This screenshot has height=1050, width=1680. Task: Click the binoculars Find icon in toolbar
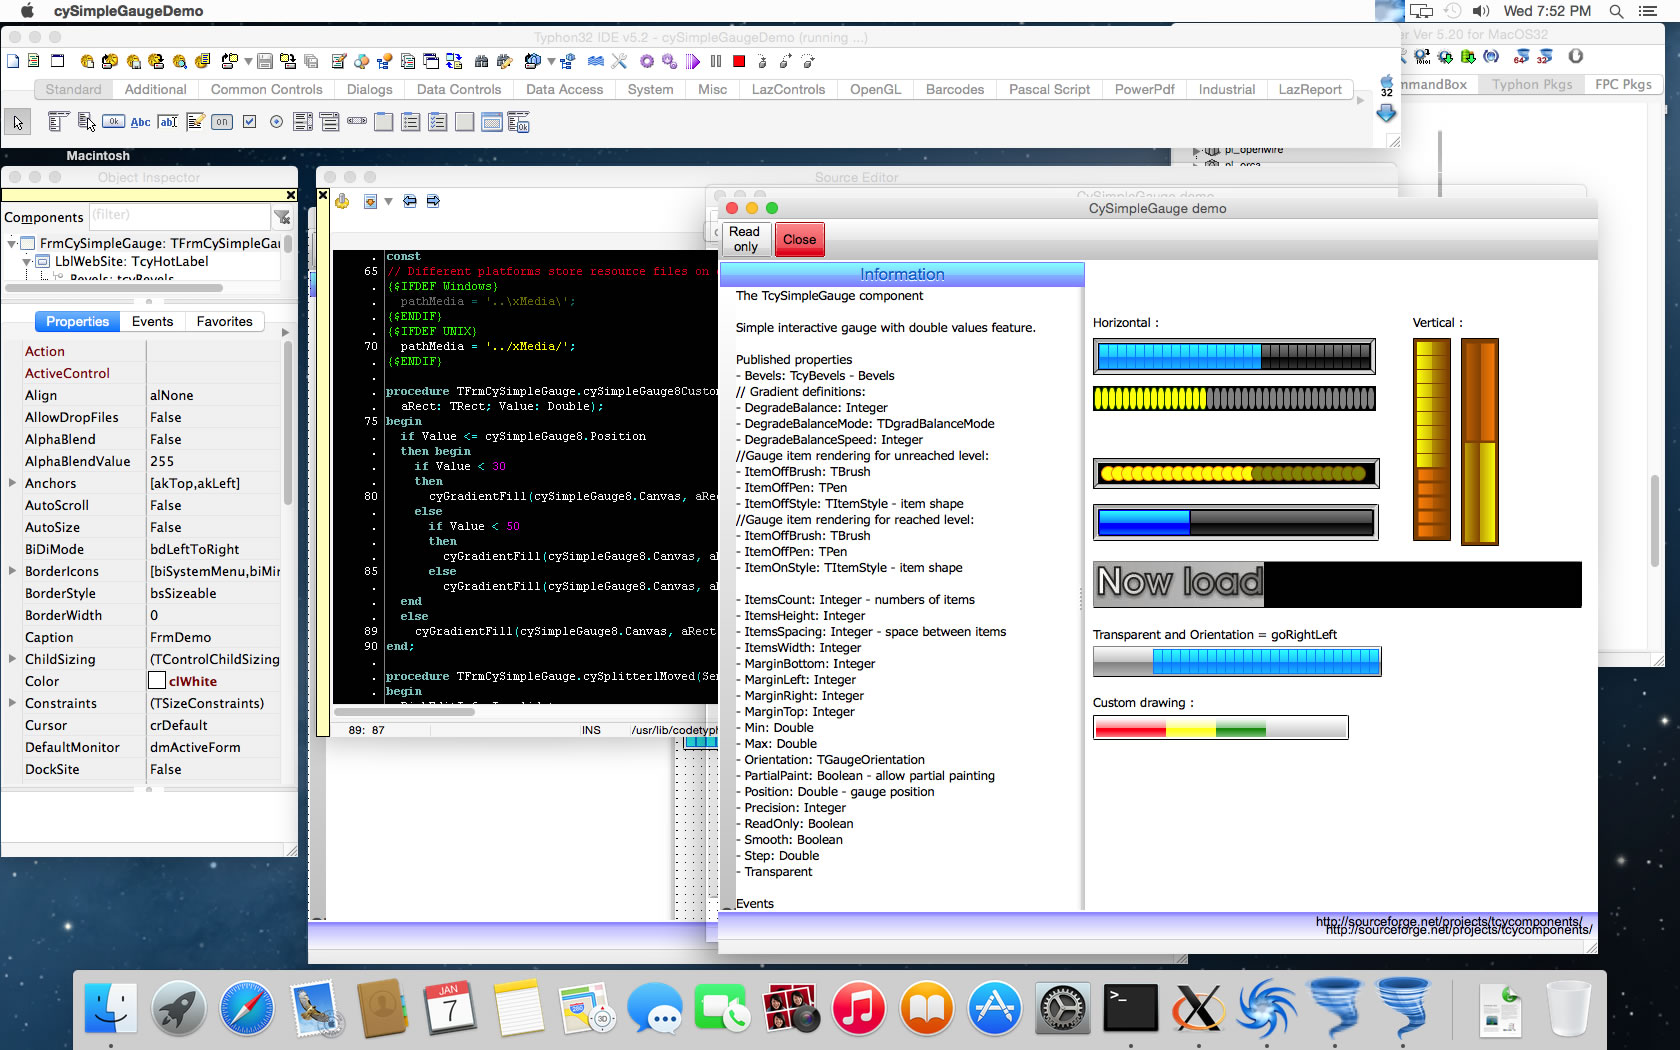click(482, 61)
